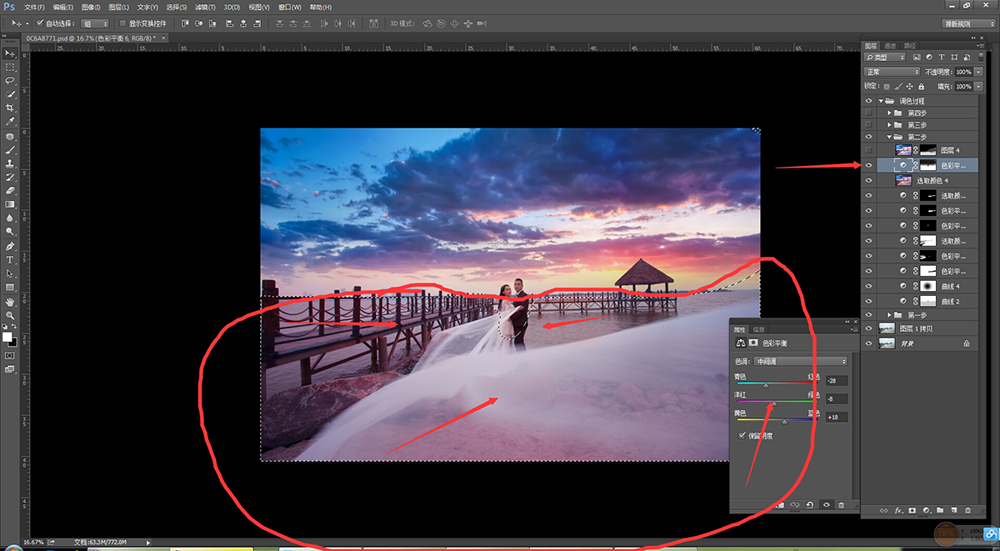Click the lock transparent pixels icon
Image resolution: width=1000 pixels, height=551 pixels.
click(886, 86)
